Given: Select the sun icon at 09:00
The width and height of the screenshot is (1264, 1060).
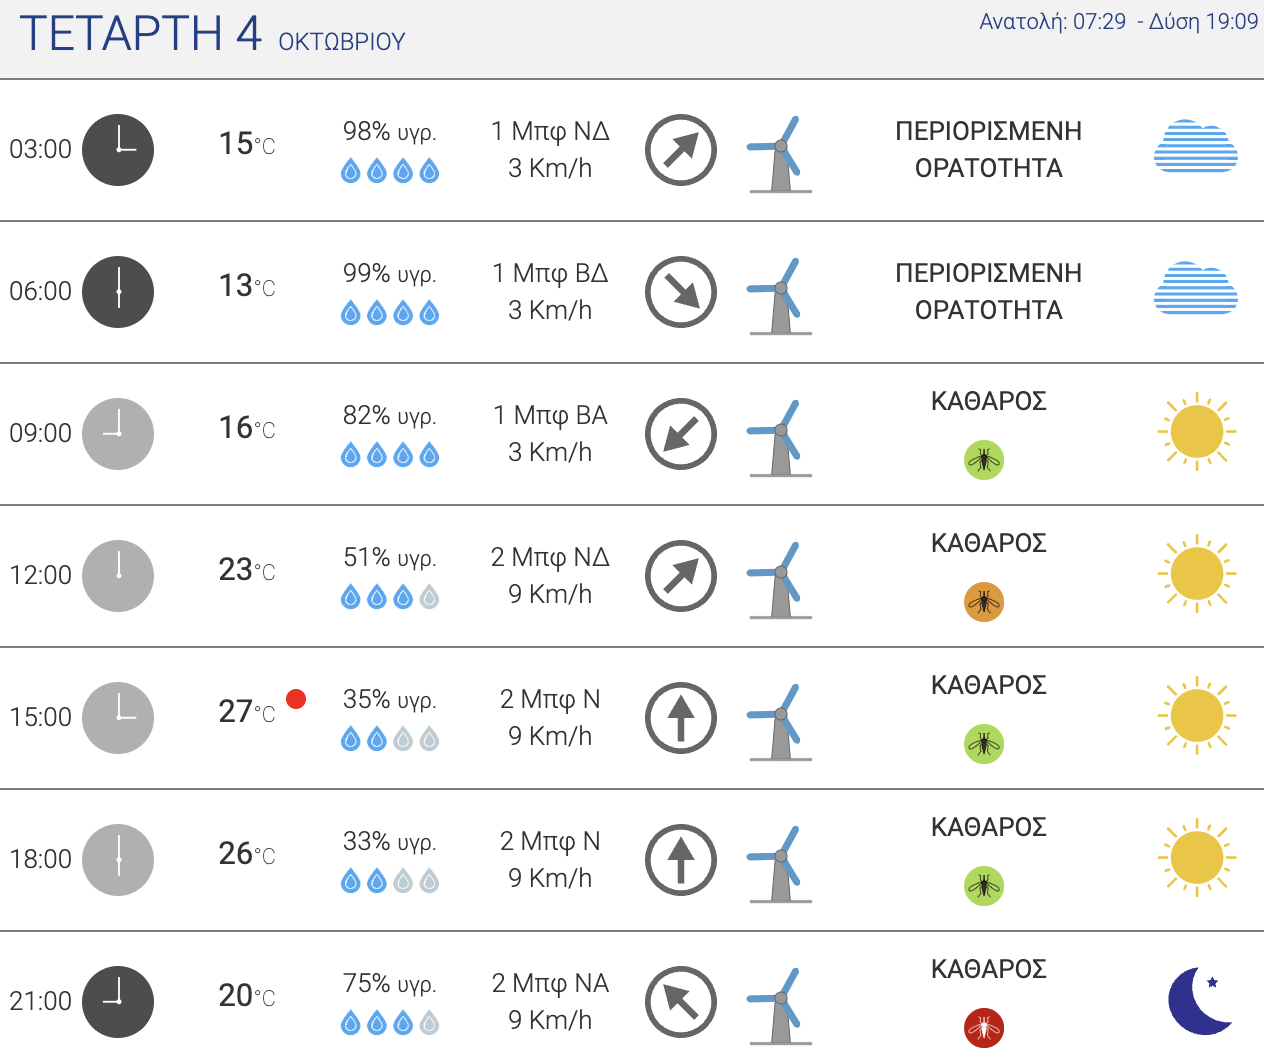Looking at the screenshot, I should tap(1196, 432).
